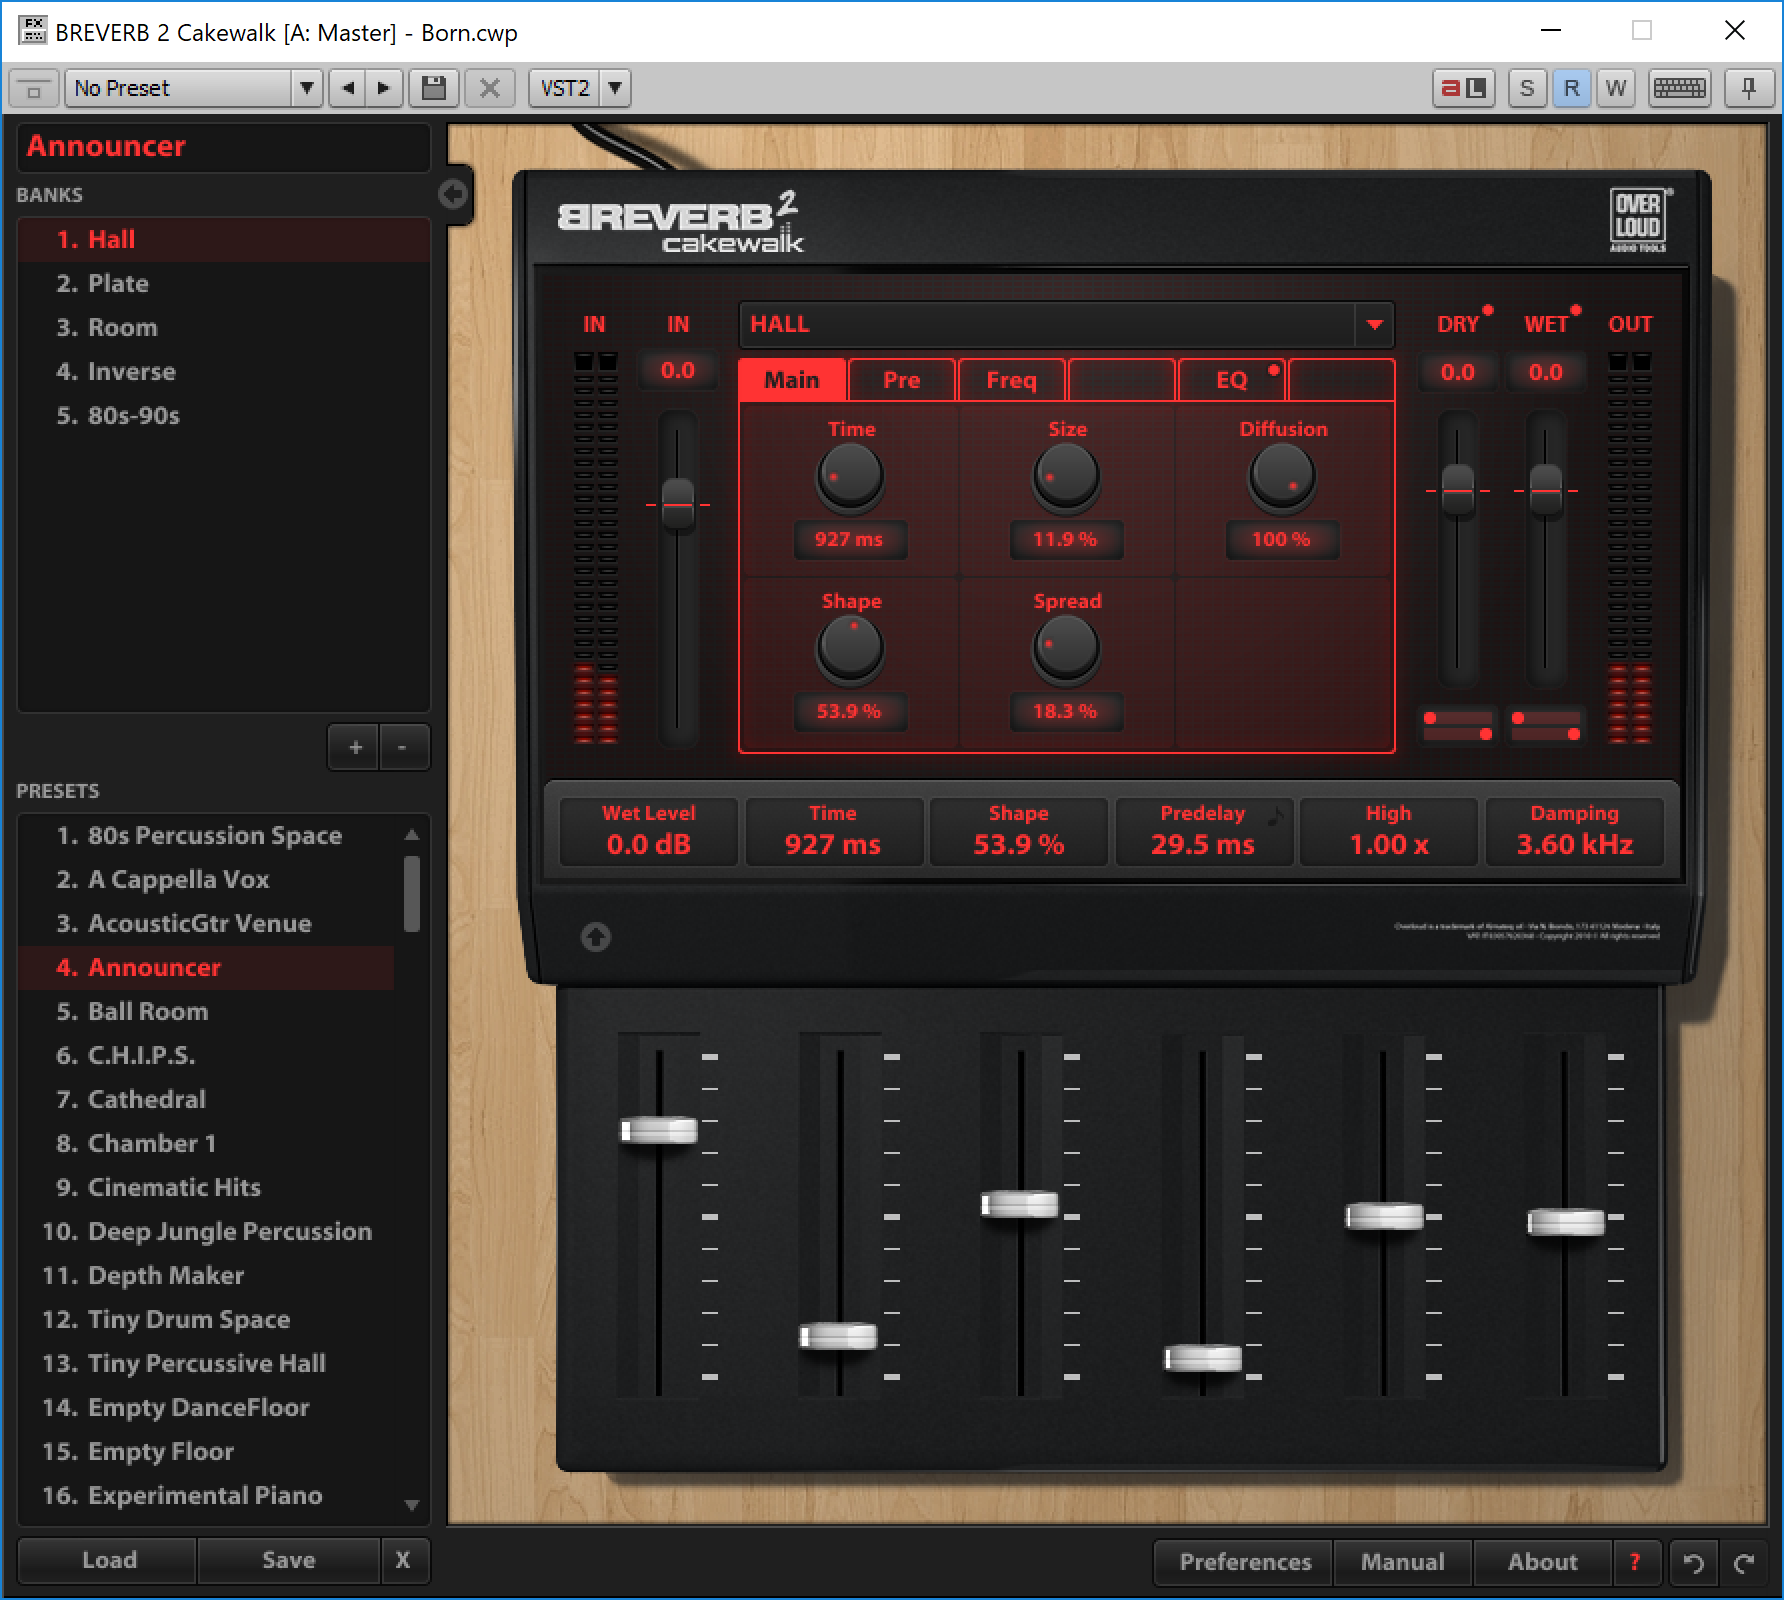This screenshot has height=1600, width=1784.
Task: Toggle the Solo S button
Action: (x=1526, y=88)
